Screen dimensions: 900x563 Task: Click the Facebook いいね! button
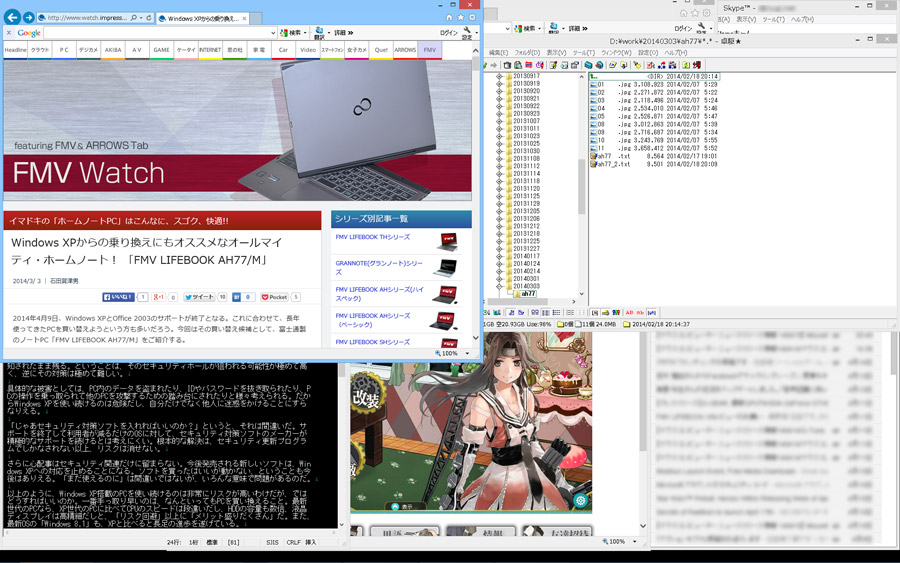pyautogui.click(x=119, y=297)
